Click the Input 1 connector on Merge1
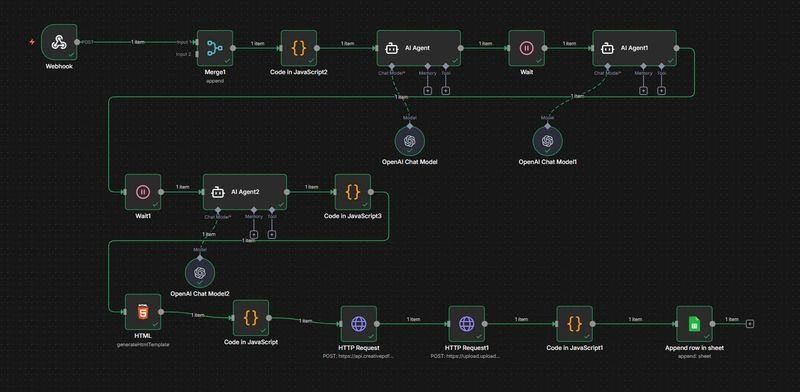The width and height of the screenshot is (800, 392). click(196, 42)
